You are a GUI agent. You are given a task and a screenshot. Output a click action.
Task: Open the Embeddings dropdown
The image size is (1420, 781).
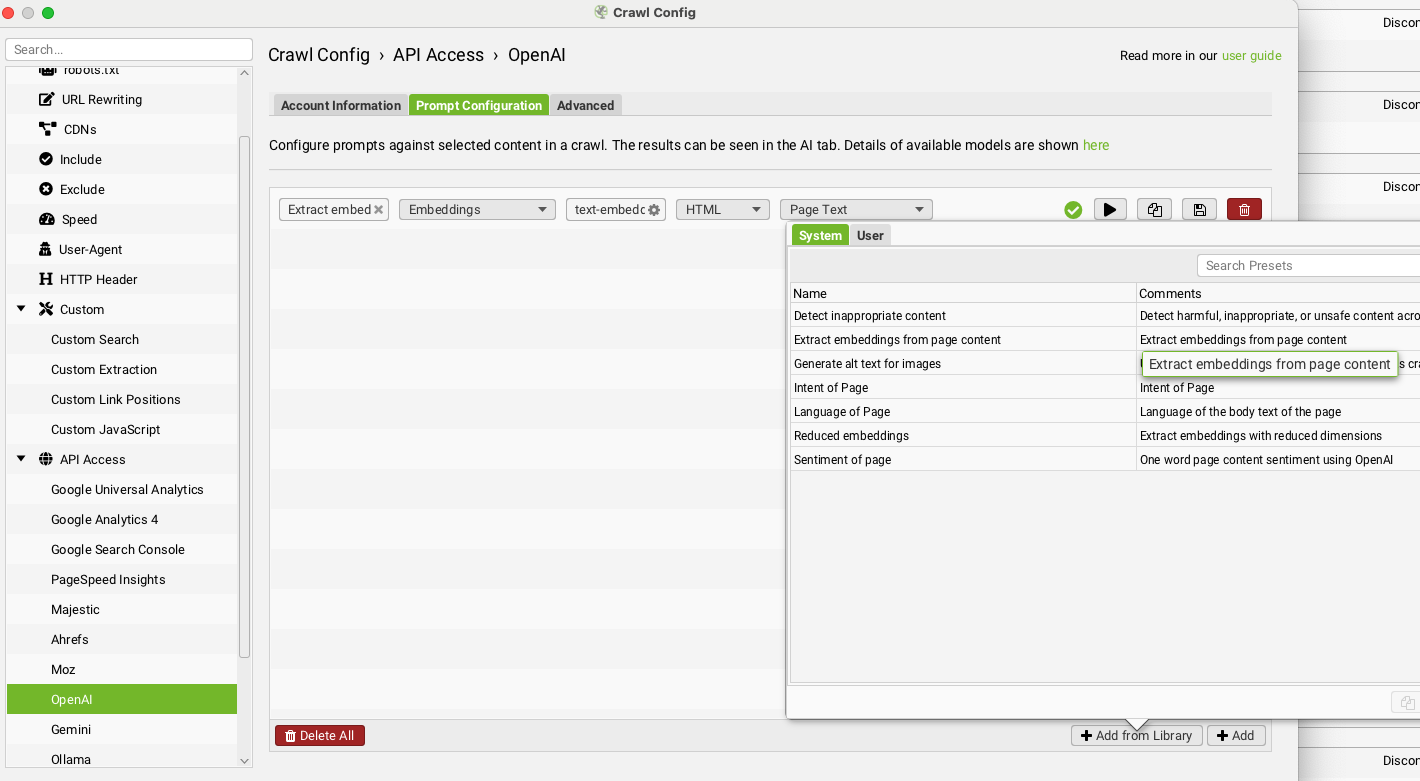(477, 209)
